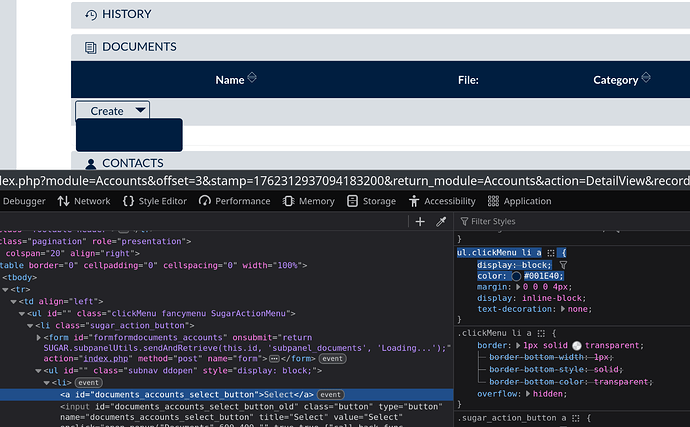The image size is (690, 427).
Task: Click the event badge after Select anchor
Action: click(332, 395)
